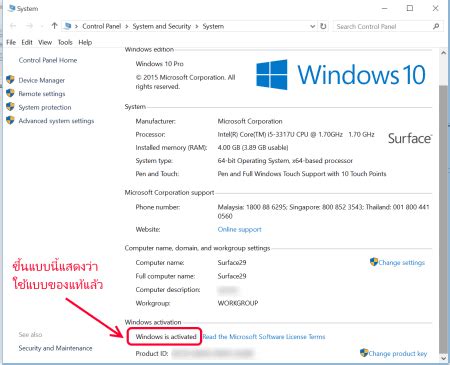The image size is (450, 365).
Task: Click the 4.00 GB RAM value
Action: pos(253,147)
